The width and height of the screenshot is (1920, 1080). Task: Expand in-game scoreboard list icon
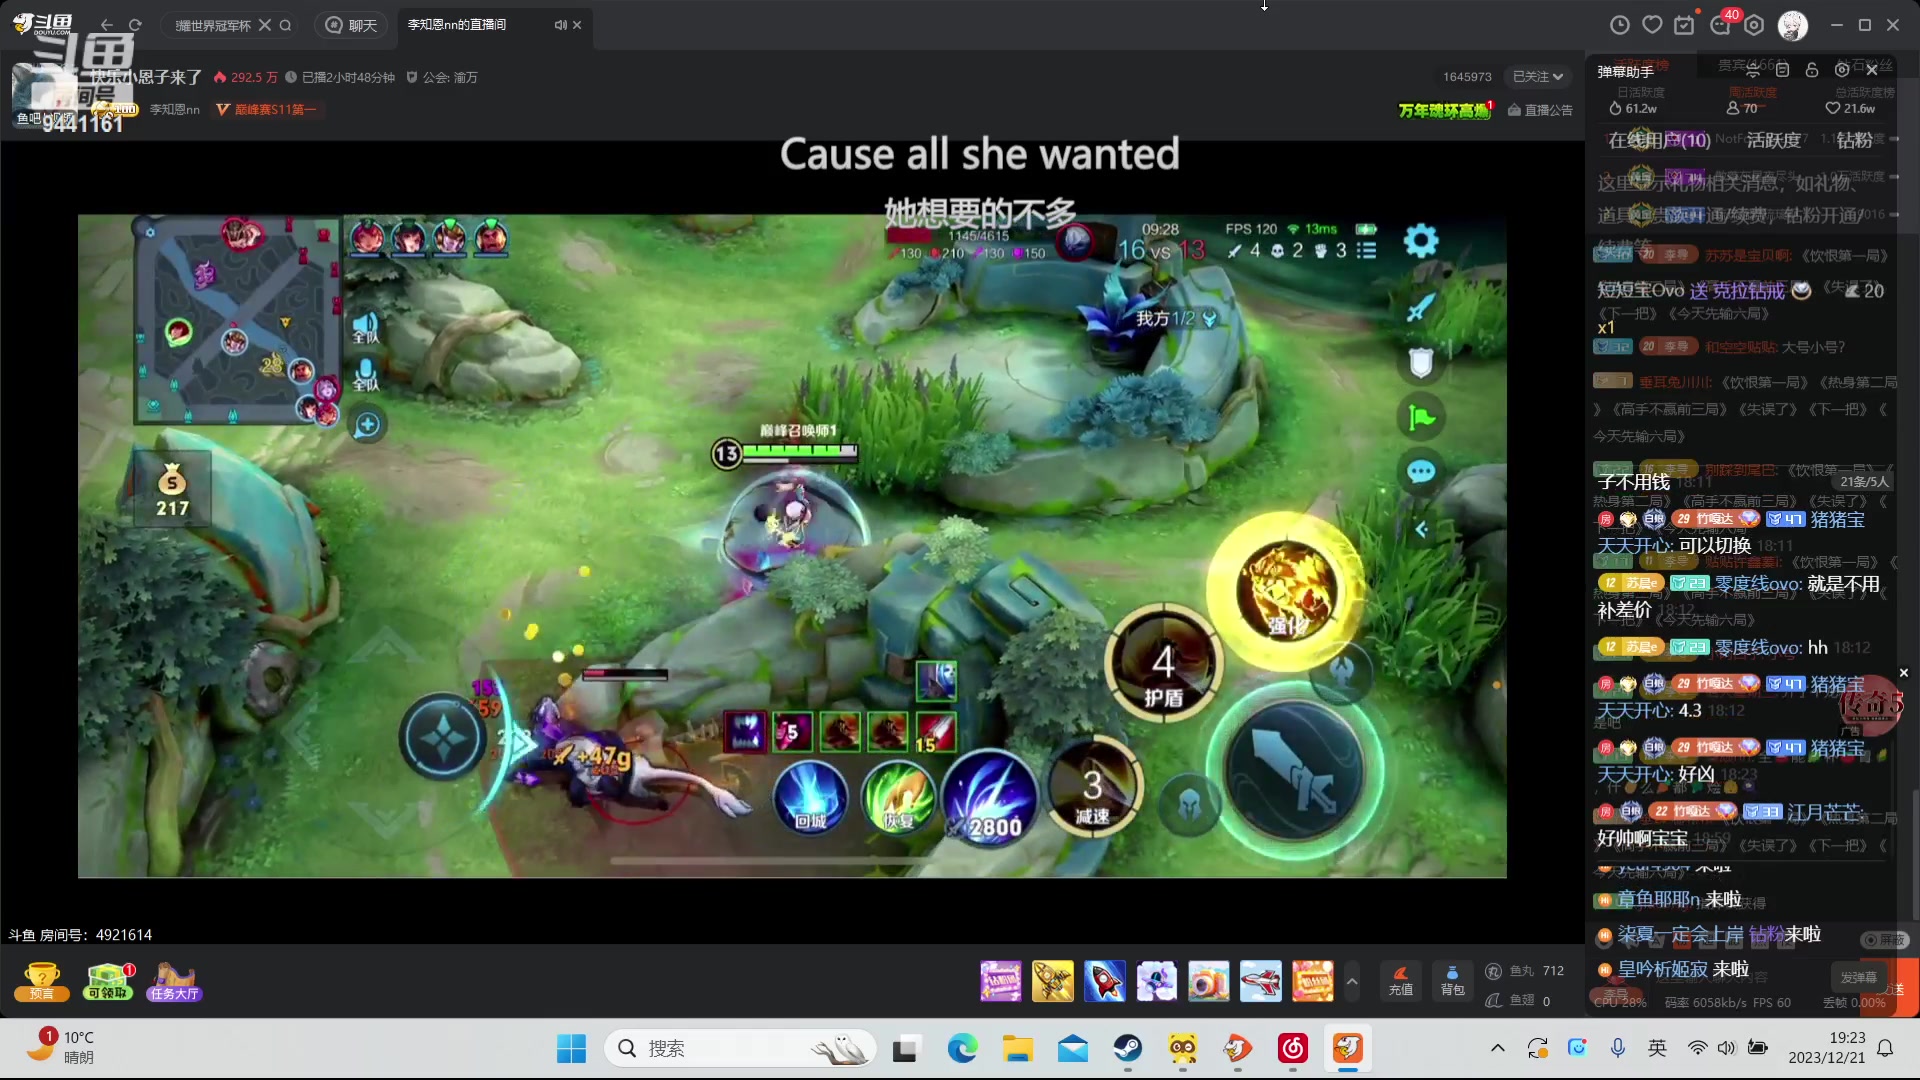click(1366, 250)
